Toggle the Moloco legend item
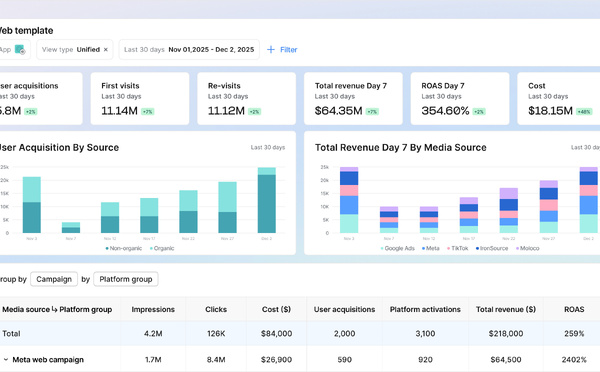This screenshot has height=372, width=600. coord(528,248)
